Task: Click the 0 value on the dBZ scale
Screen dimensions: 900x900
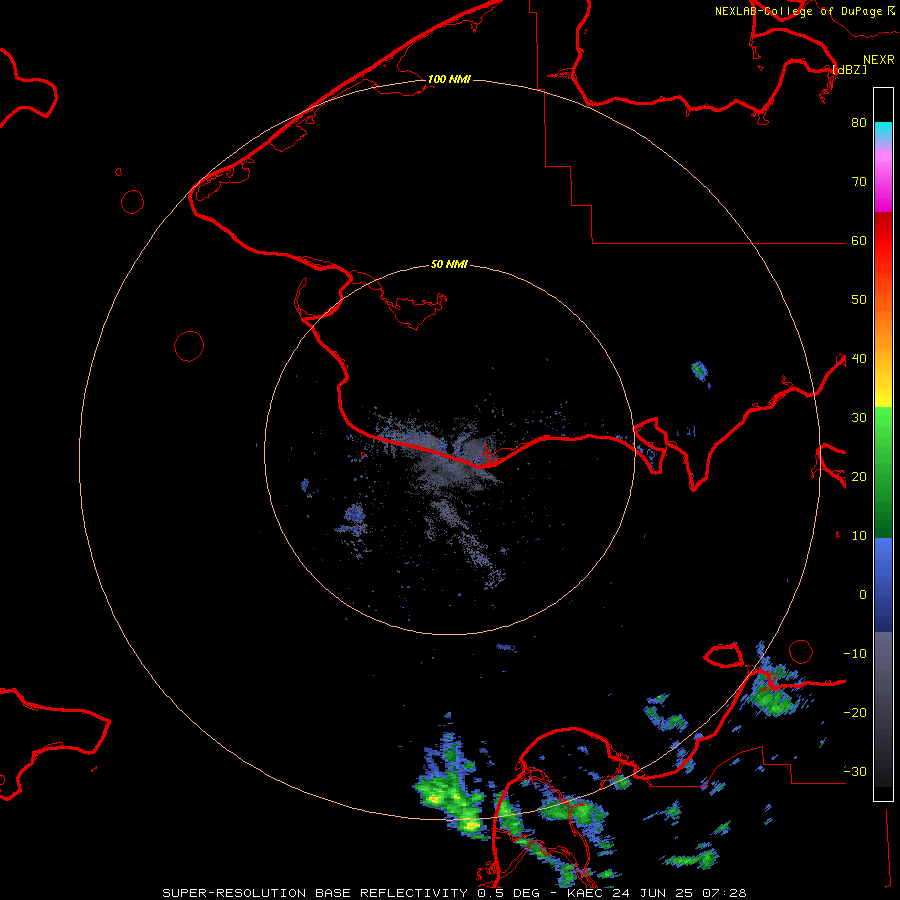Action: coord(863,595)
